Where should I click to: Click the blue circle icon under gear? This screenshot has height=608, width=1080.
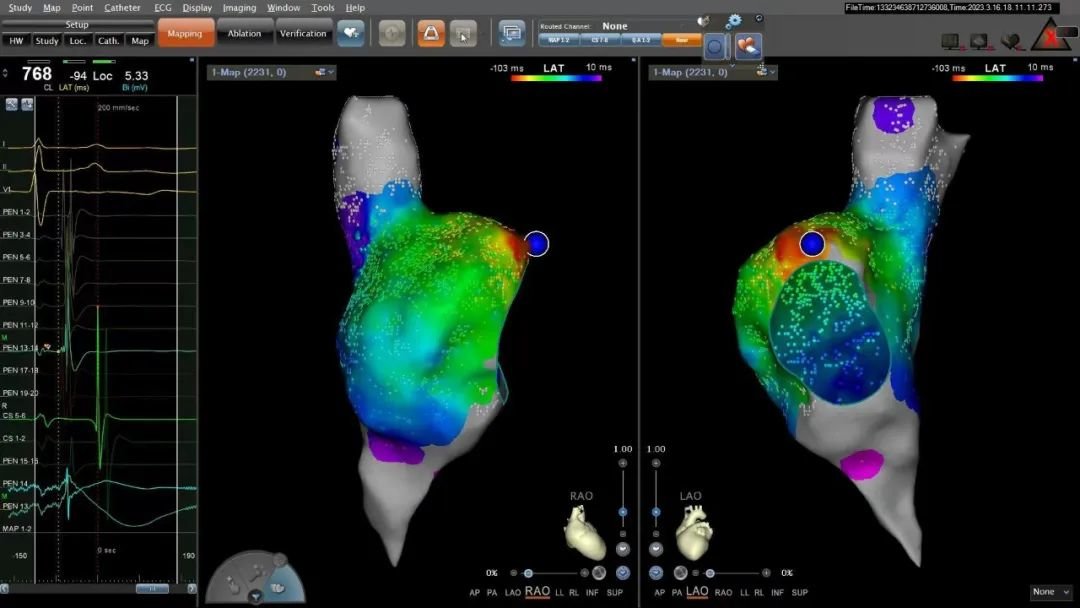pos(714,46)
